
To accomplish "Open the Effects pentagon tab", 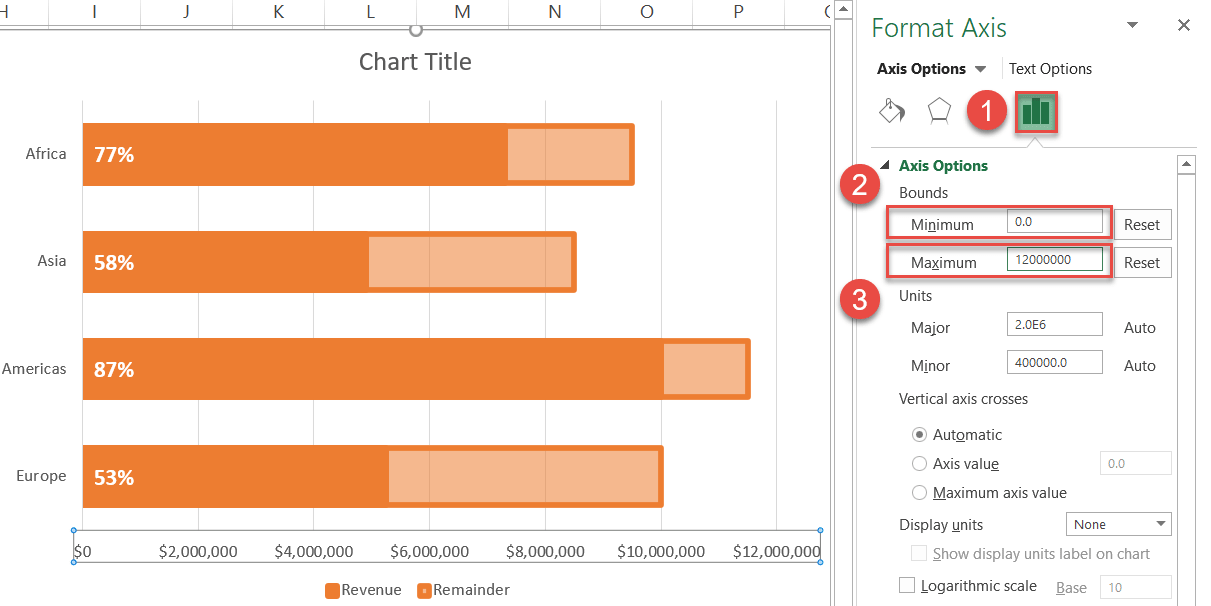I will (938, 111).
